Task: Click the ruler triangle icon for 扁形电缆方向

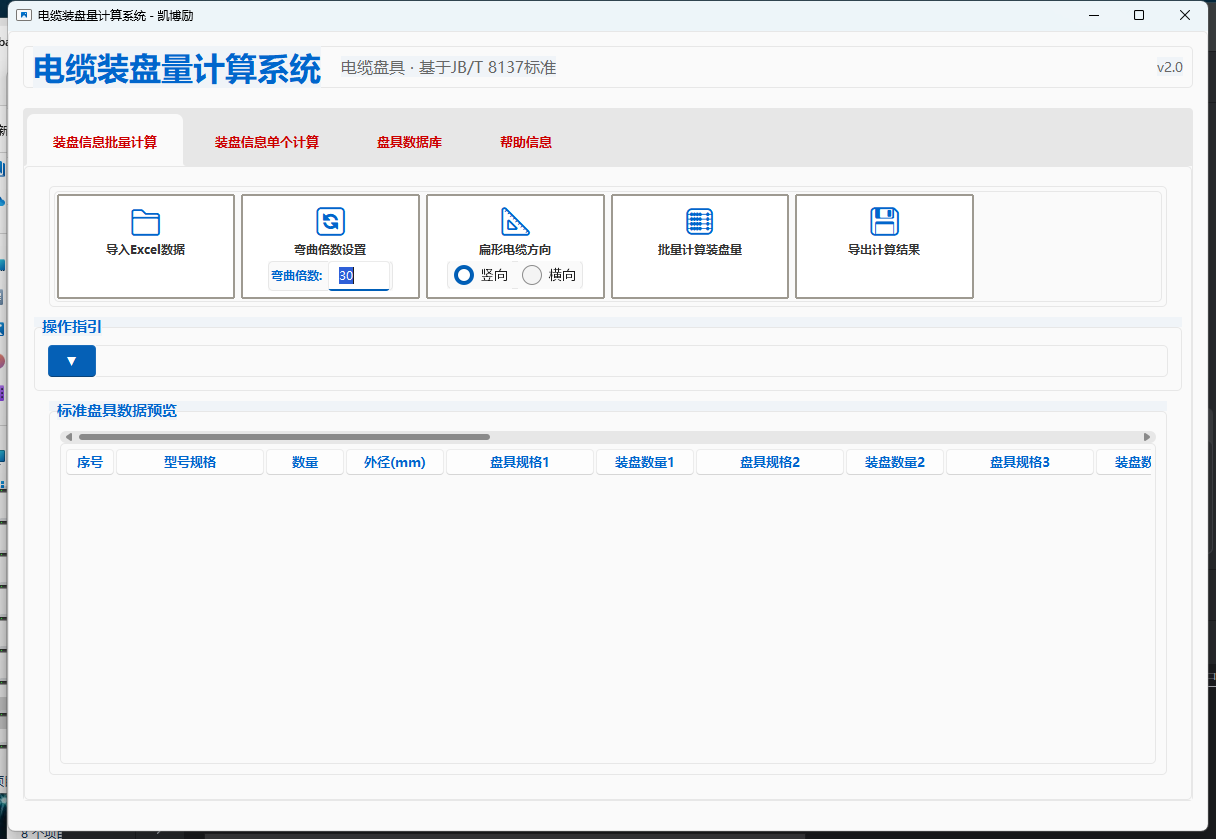Action: point(515,221)
